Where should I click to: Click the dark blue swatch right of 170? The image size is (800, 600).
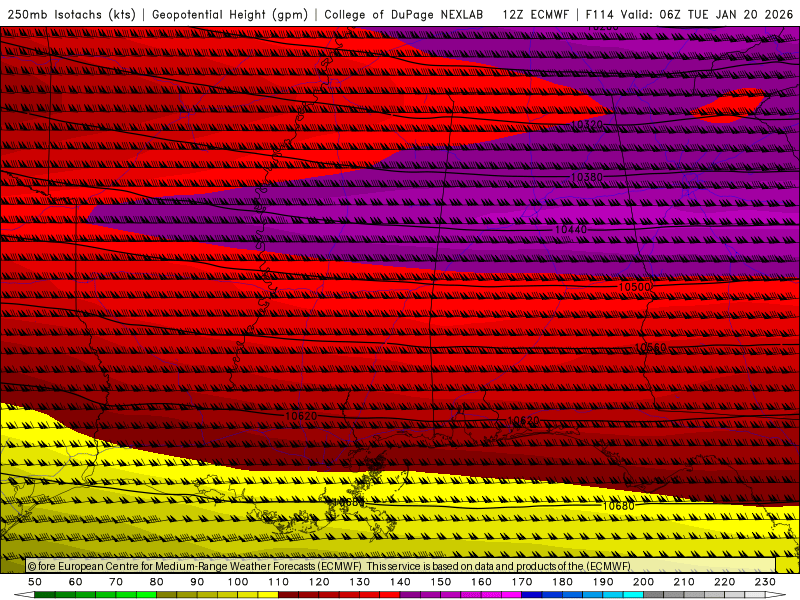(x=532, y=595)
